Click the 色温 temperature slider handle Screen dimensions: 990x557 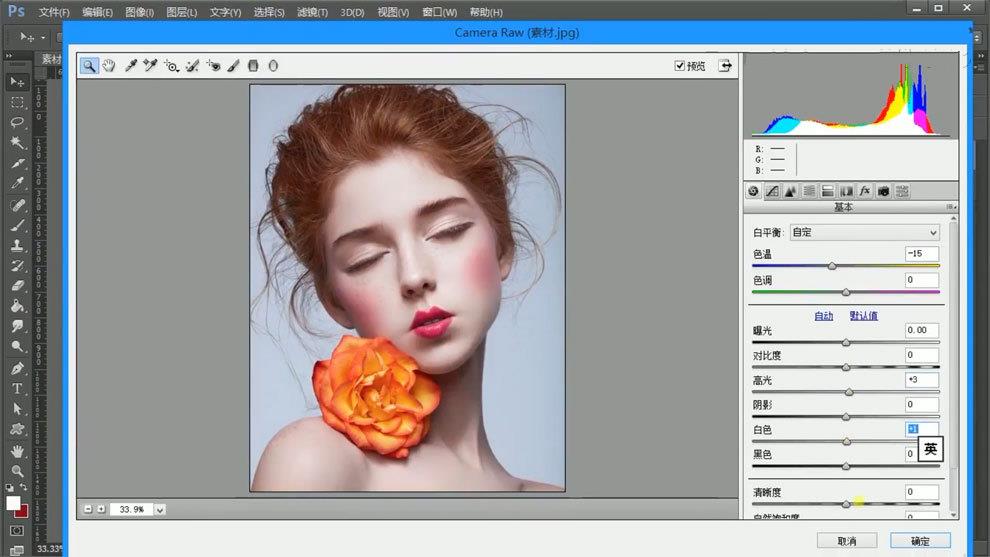(832, 266)
